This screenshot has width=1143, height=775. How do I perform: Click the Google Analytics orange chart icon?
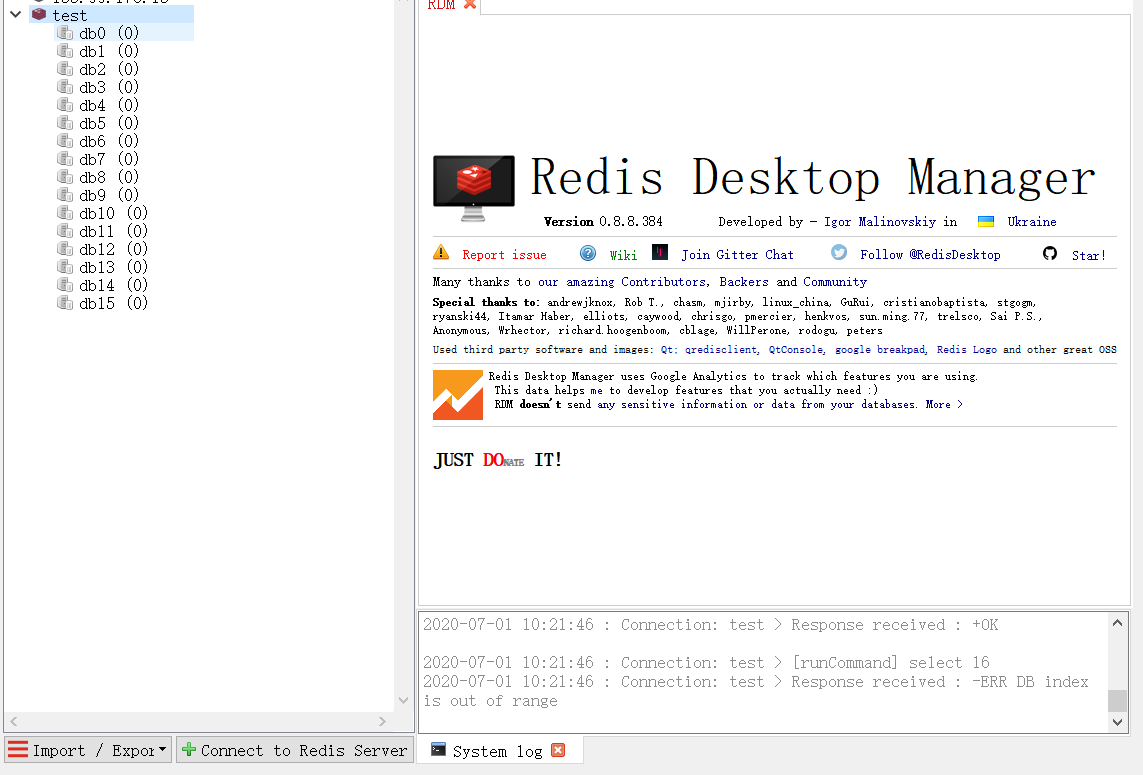coord(458,395)
